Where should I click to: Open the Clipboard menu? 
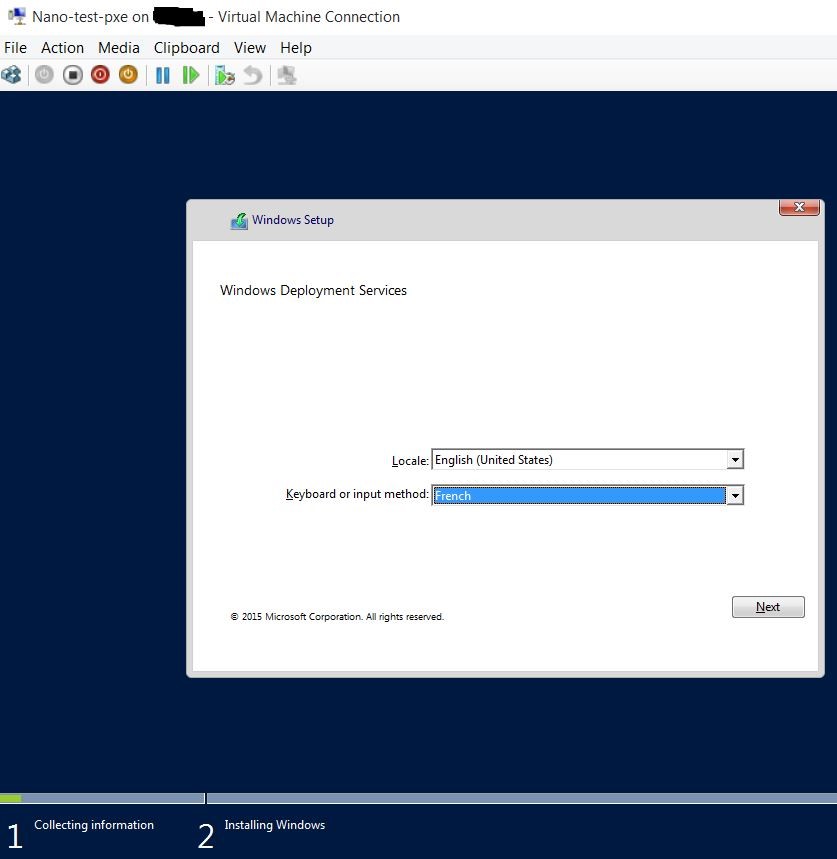coord(187,48)
